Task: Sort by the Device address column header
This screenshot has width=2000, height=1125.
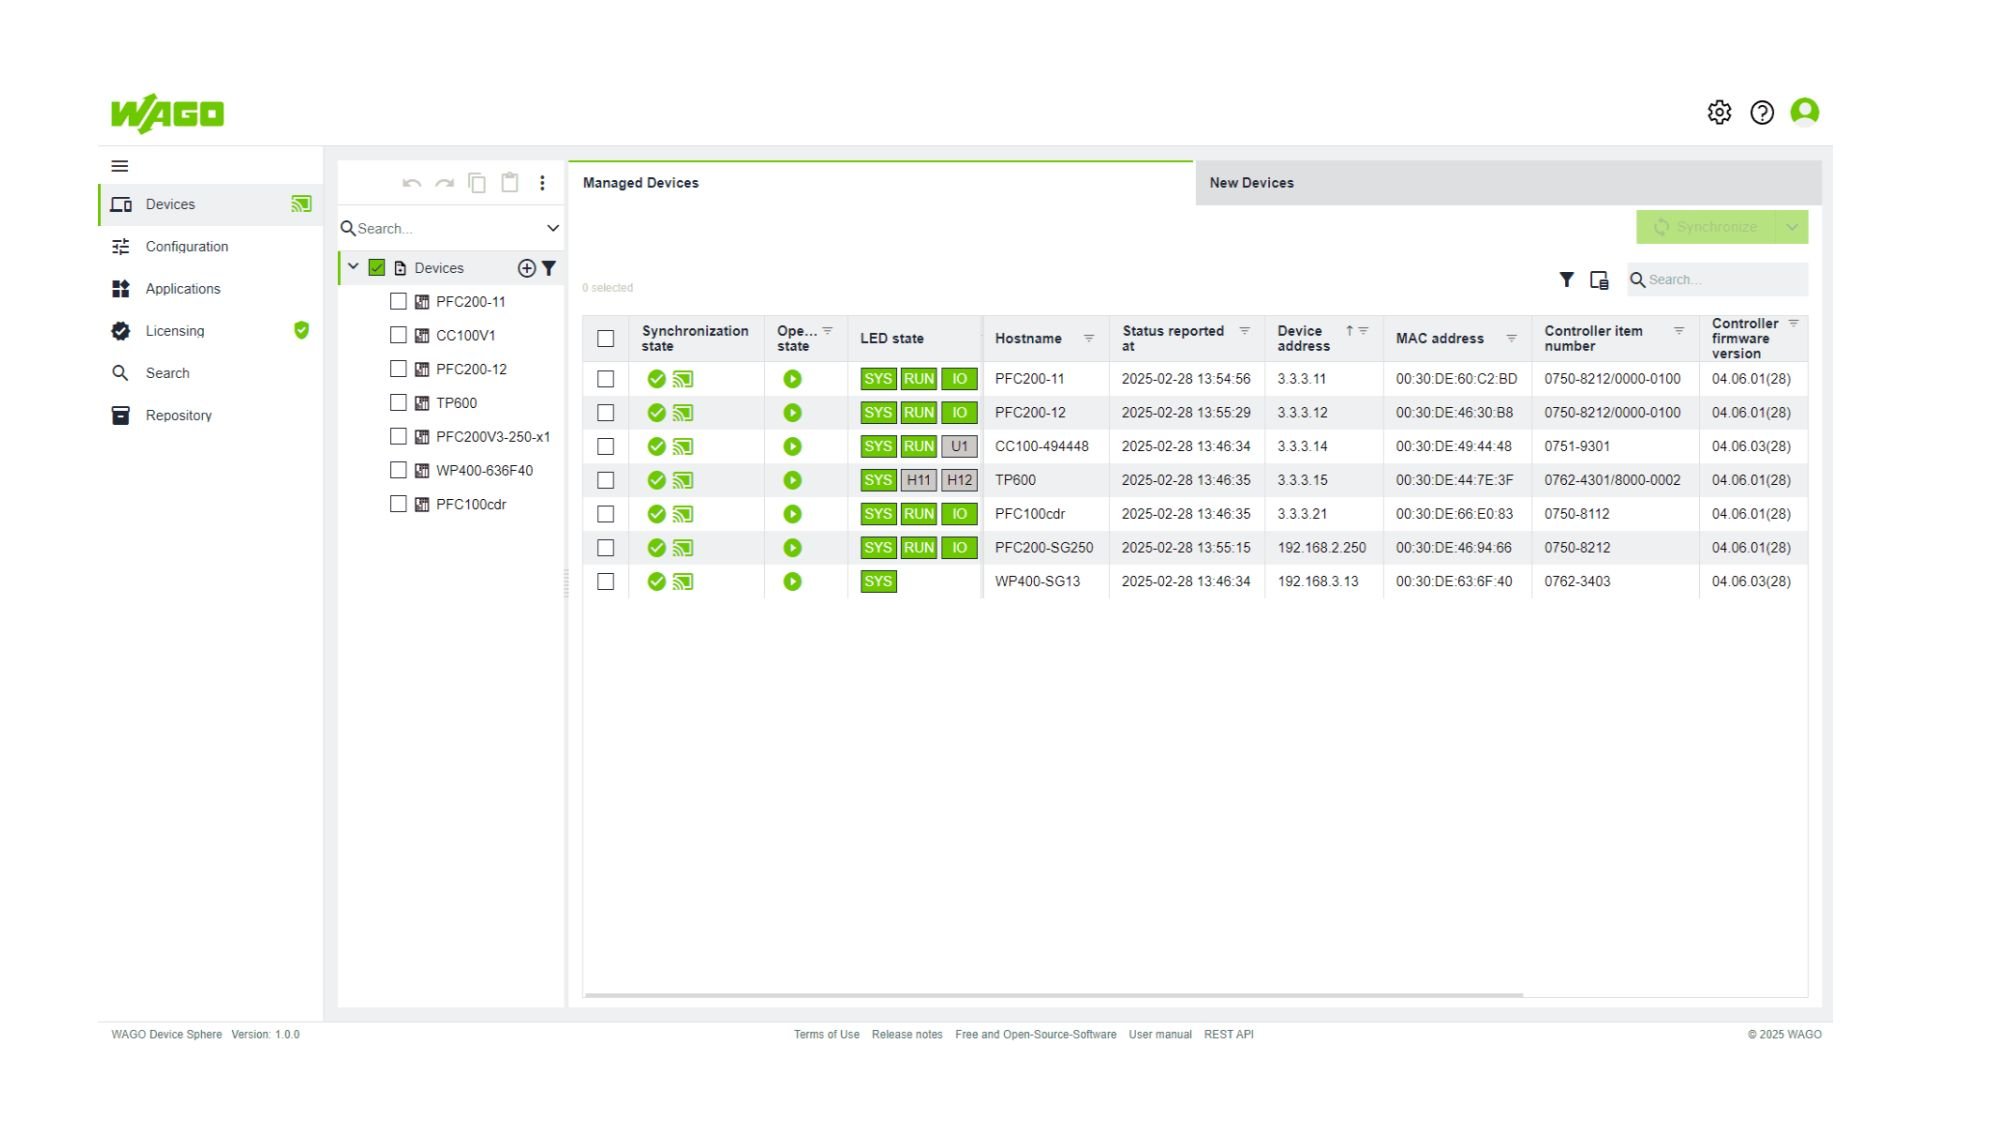Action: [x=1303, y=339]
